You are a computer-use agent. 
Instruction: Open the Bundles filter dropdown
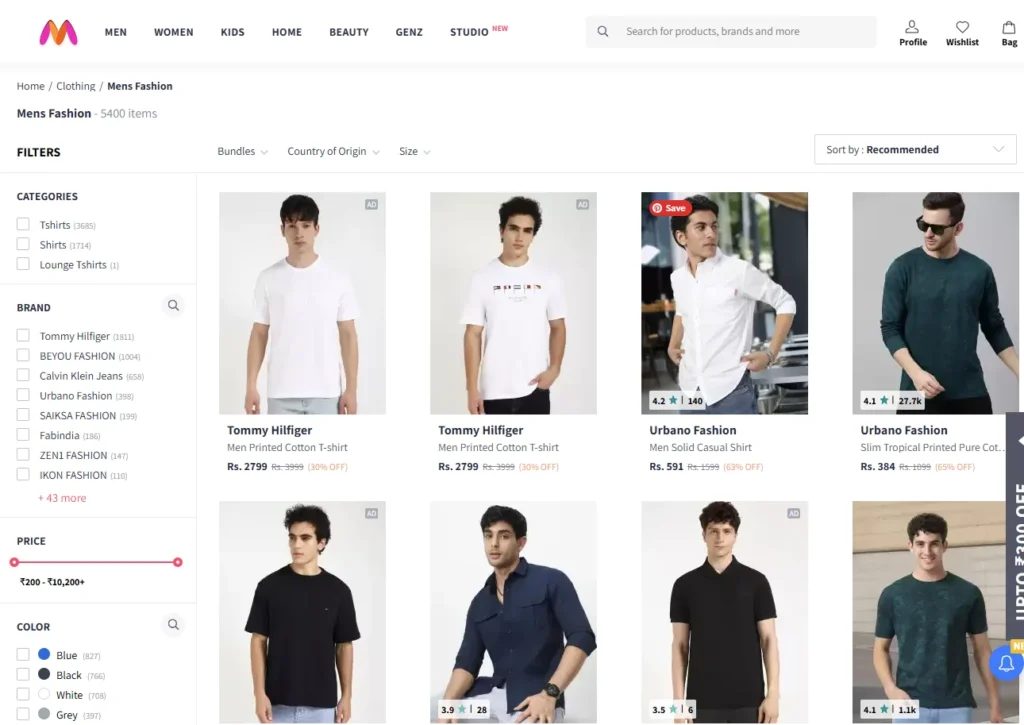coord(242,152)
